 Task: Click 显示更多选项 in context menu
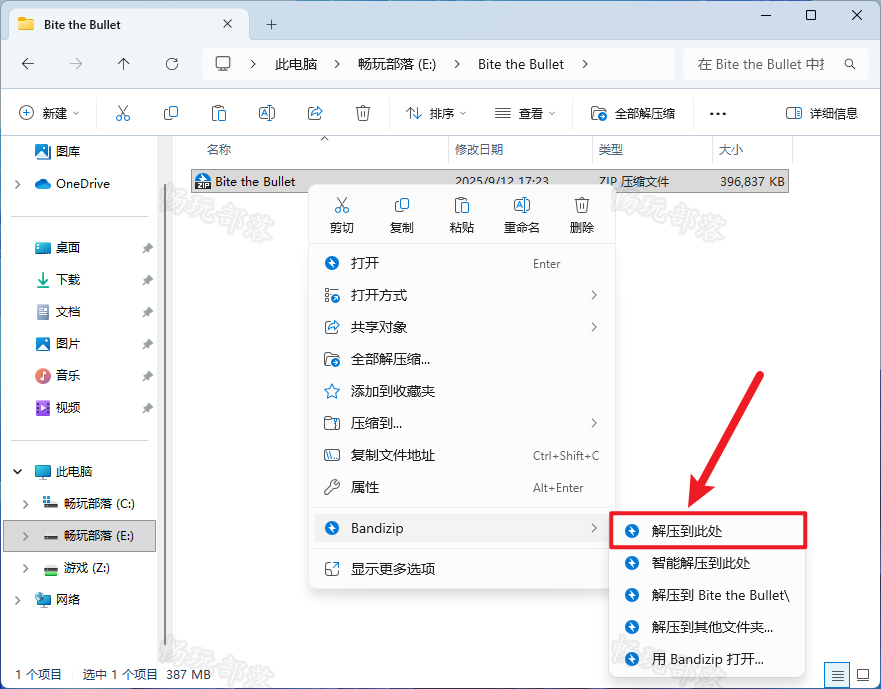tap(462, 569)
